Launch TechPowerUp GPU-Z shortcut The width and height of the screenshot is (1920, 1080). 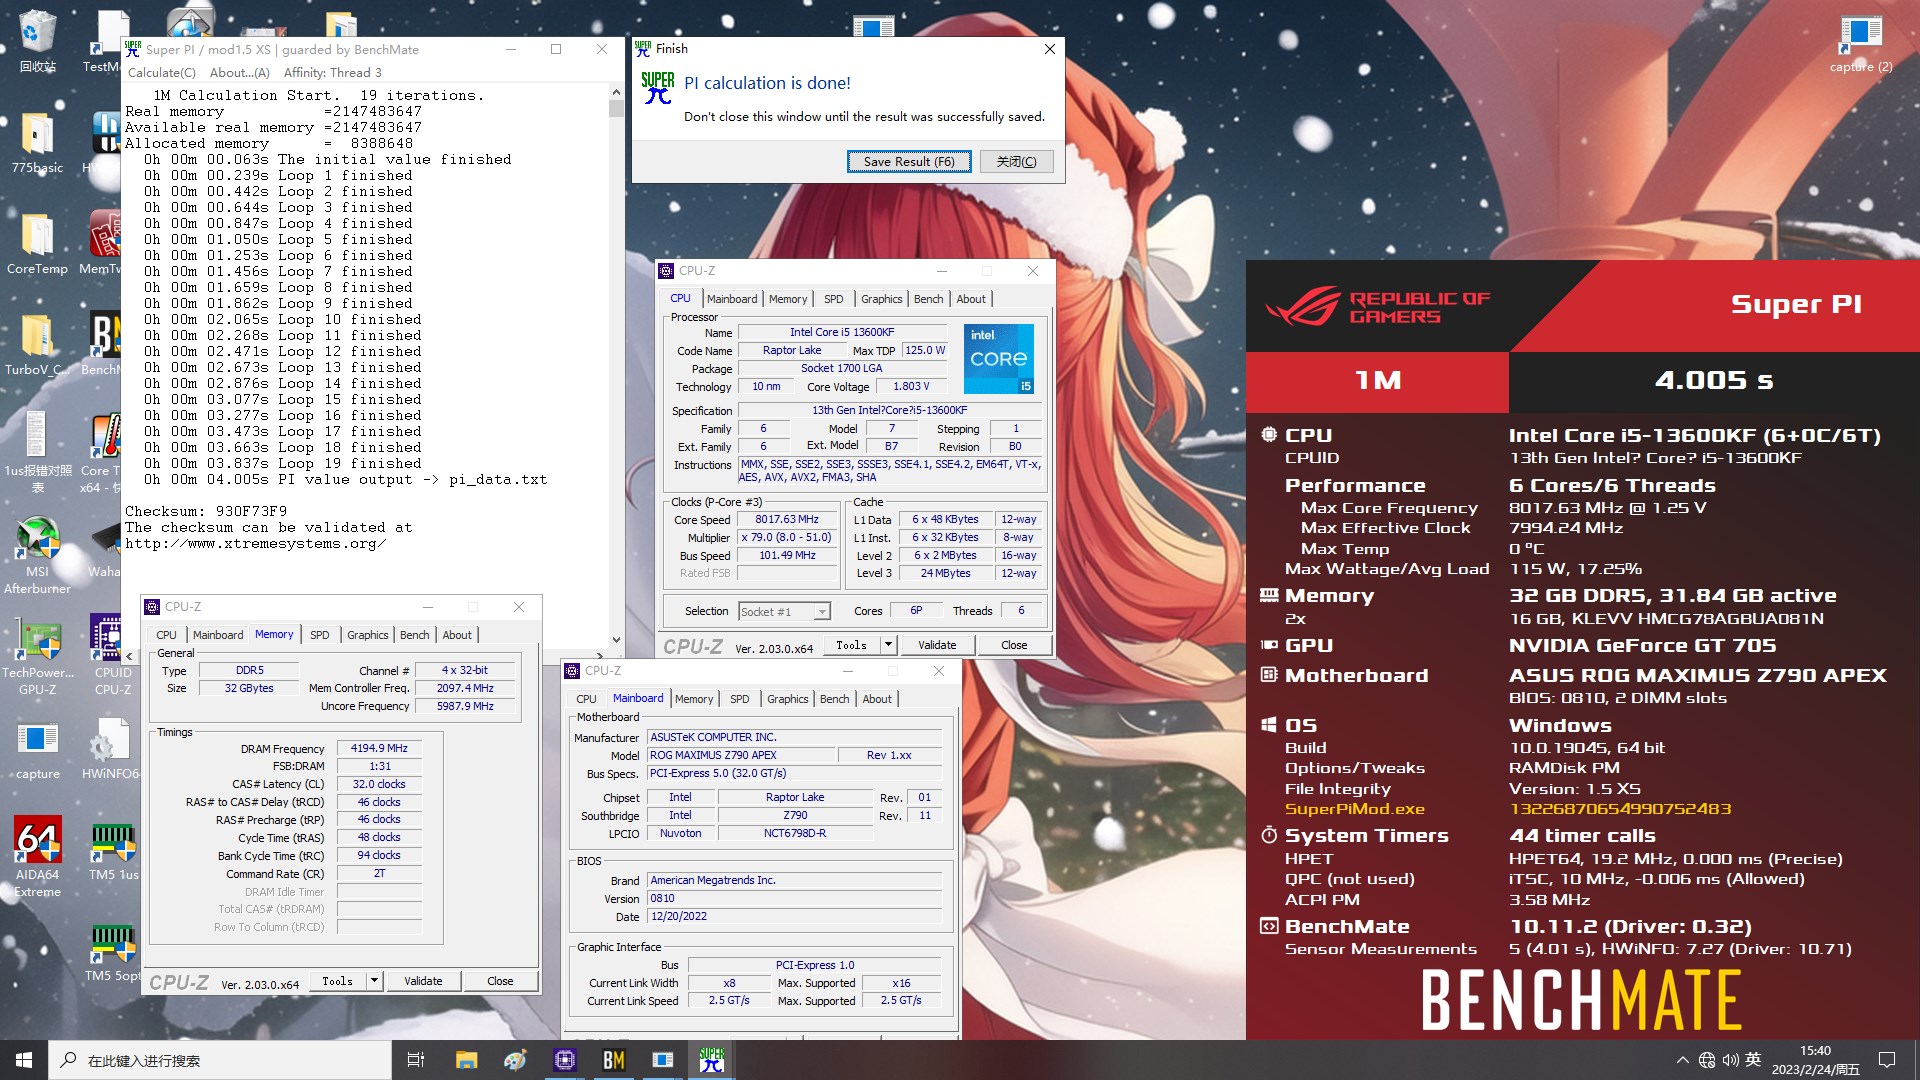coord(37,655)
